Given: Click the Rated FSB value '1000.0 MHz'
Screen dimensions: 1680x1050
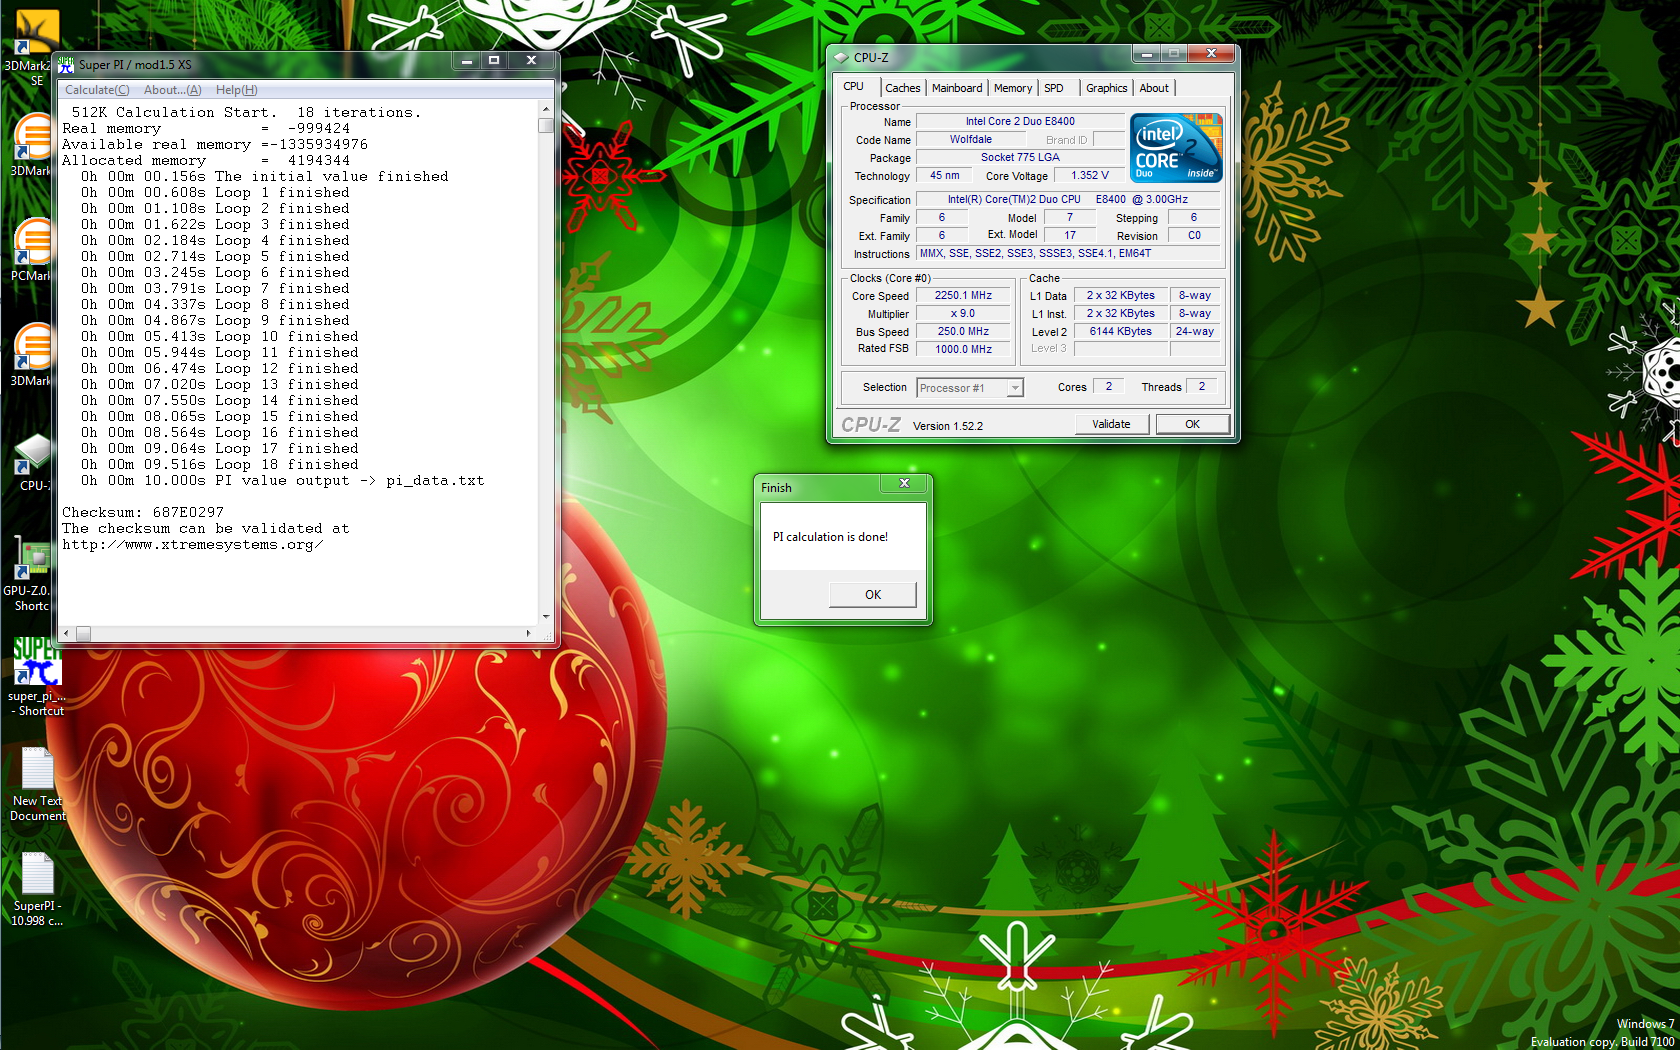Looking at the screenshot, I should (x=963, y=350).
